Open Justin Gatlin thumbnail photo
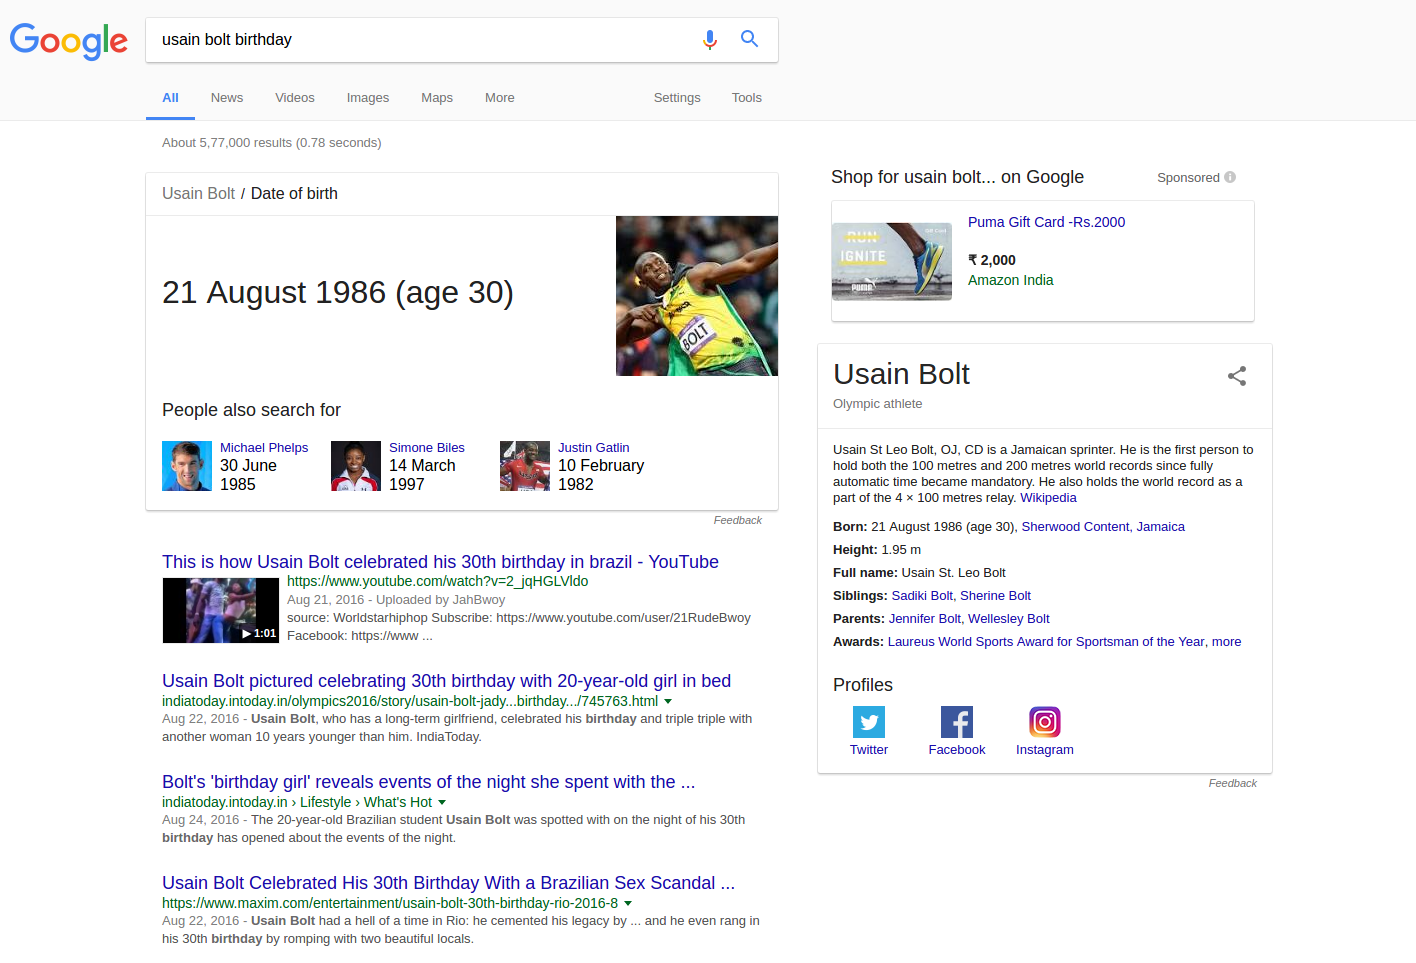 click(525, 466)
